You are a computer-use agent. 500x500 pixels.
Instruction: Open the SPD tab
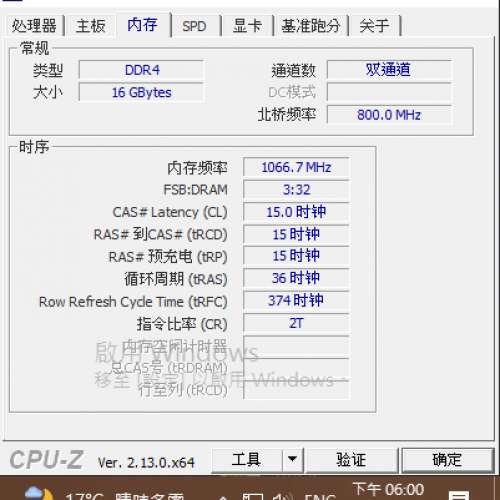coord(195,26)
